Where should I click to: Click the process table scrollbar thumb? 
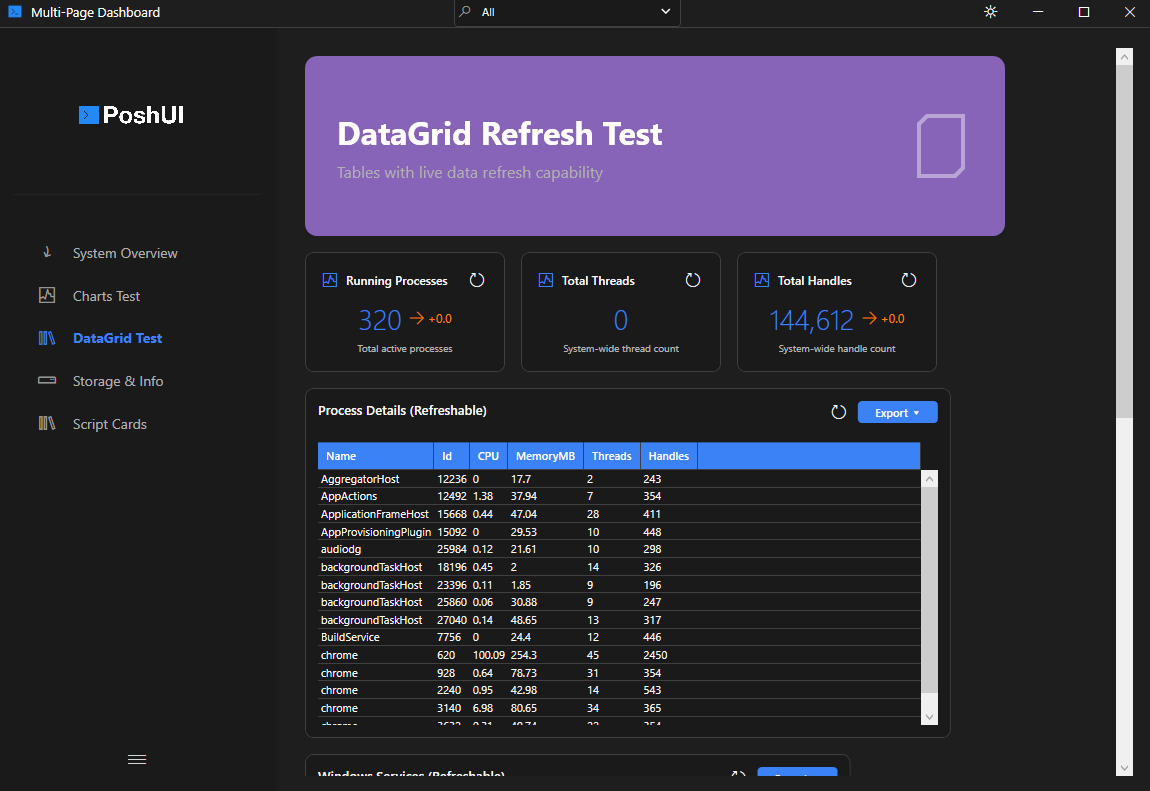point(929,589)
